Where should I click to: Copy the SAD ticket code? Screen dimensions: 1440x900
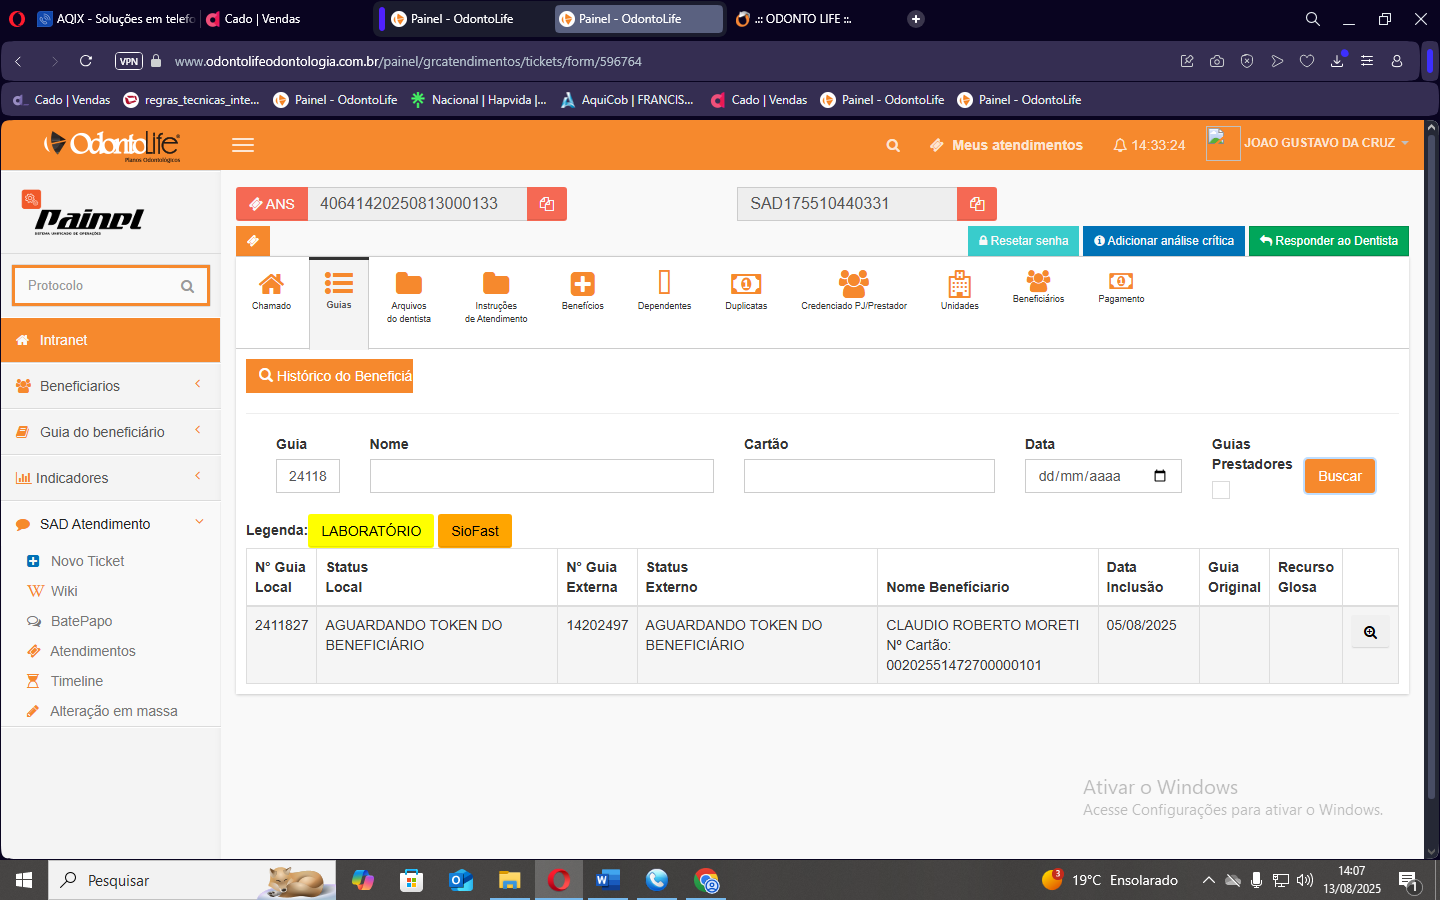pos(976,204)
